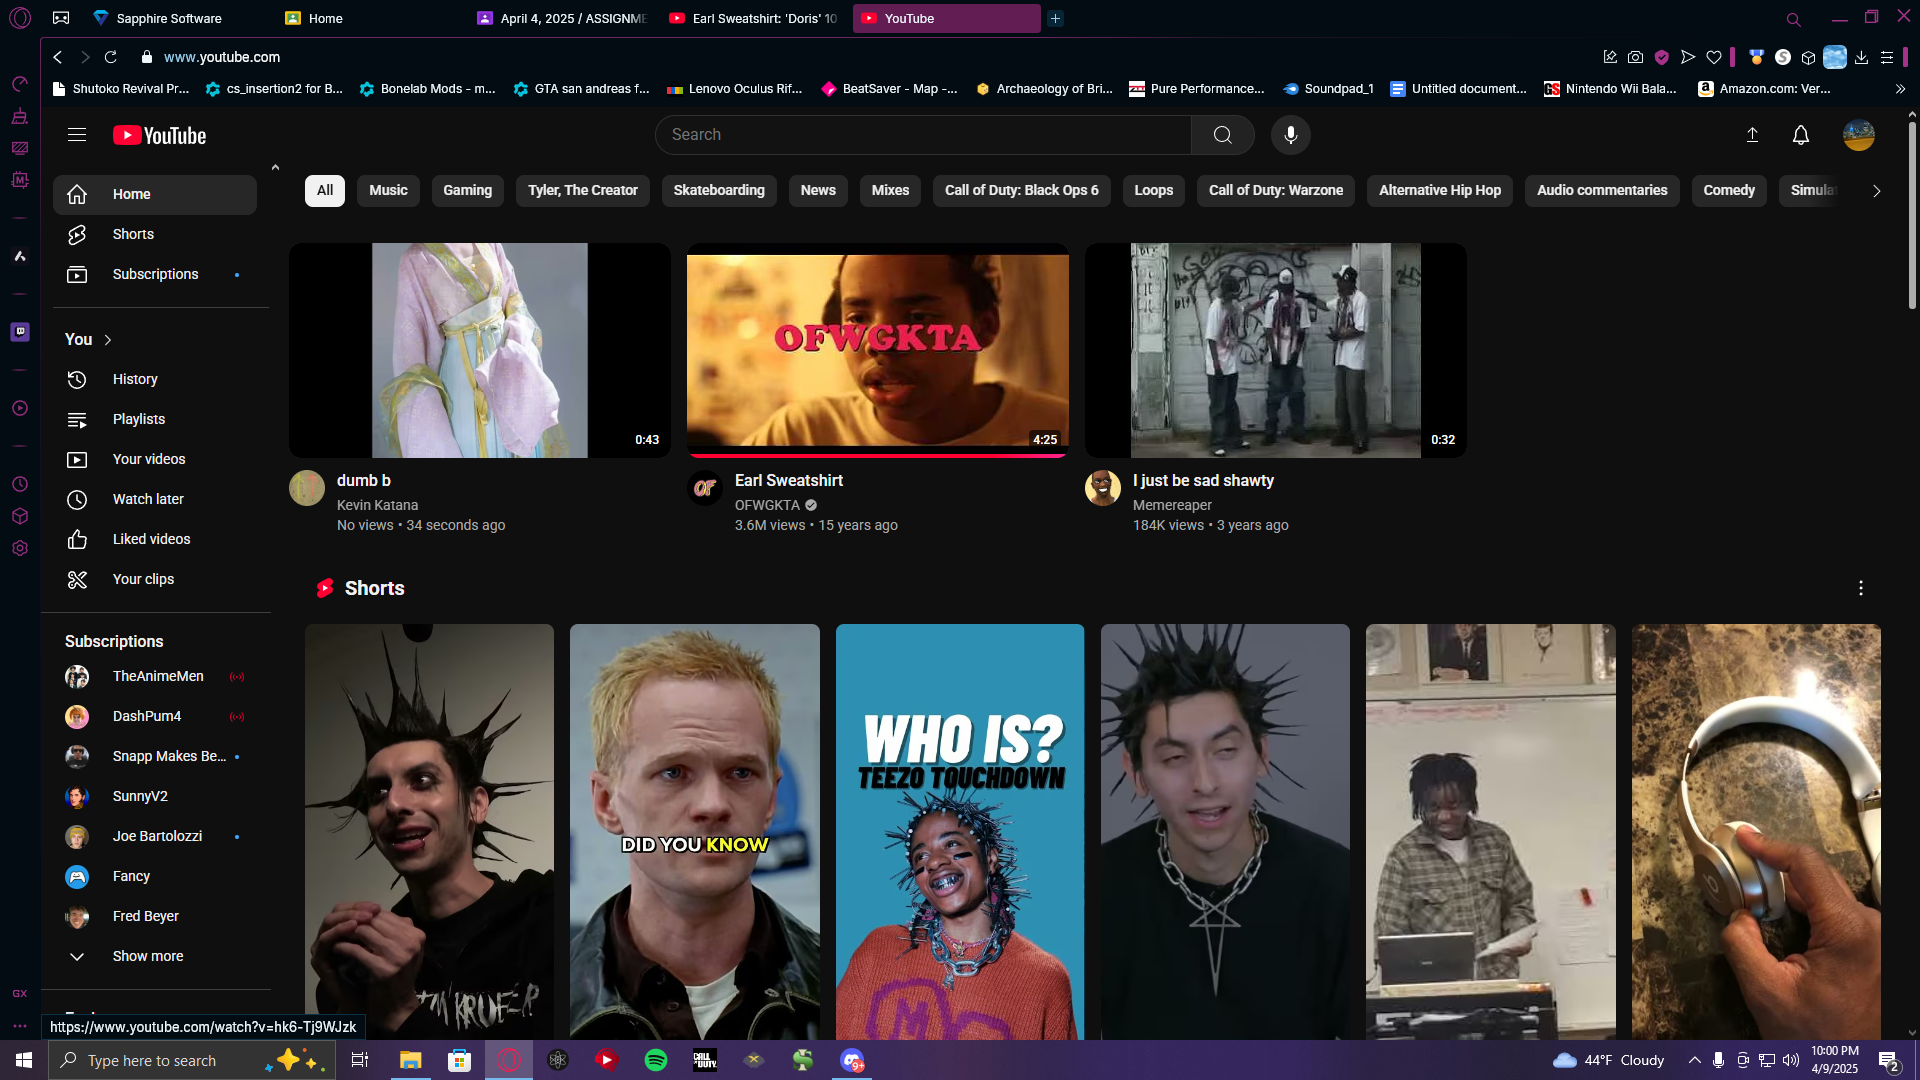Open watch History
Viewport: 1920px width, 1080px height.
point(155,379)
